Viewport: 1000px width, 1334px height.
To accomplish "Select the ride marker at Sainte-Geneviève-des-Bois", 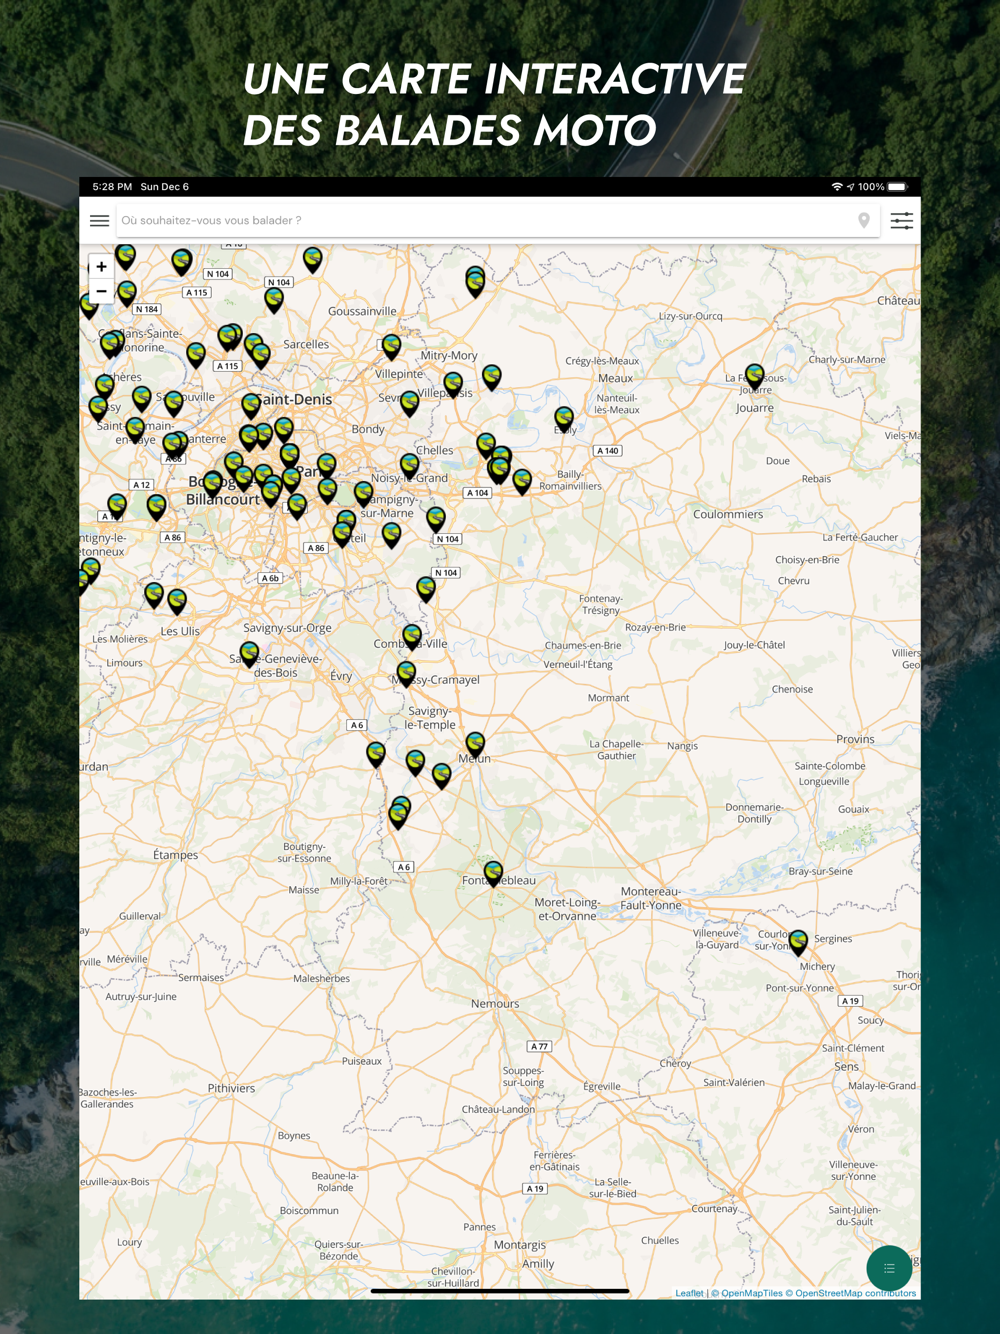I will click(x=249, y=654).
